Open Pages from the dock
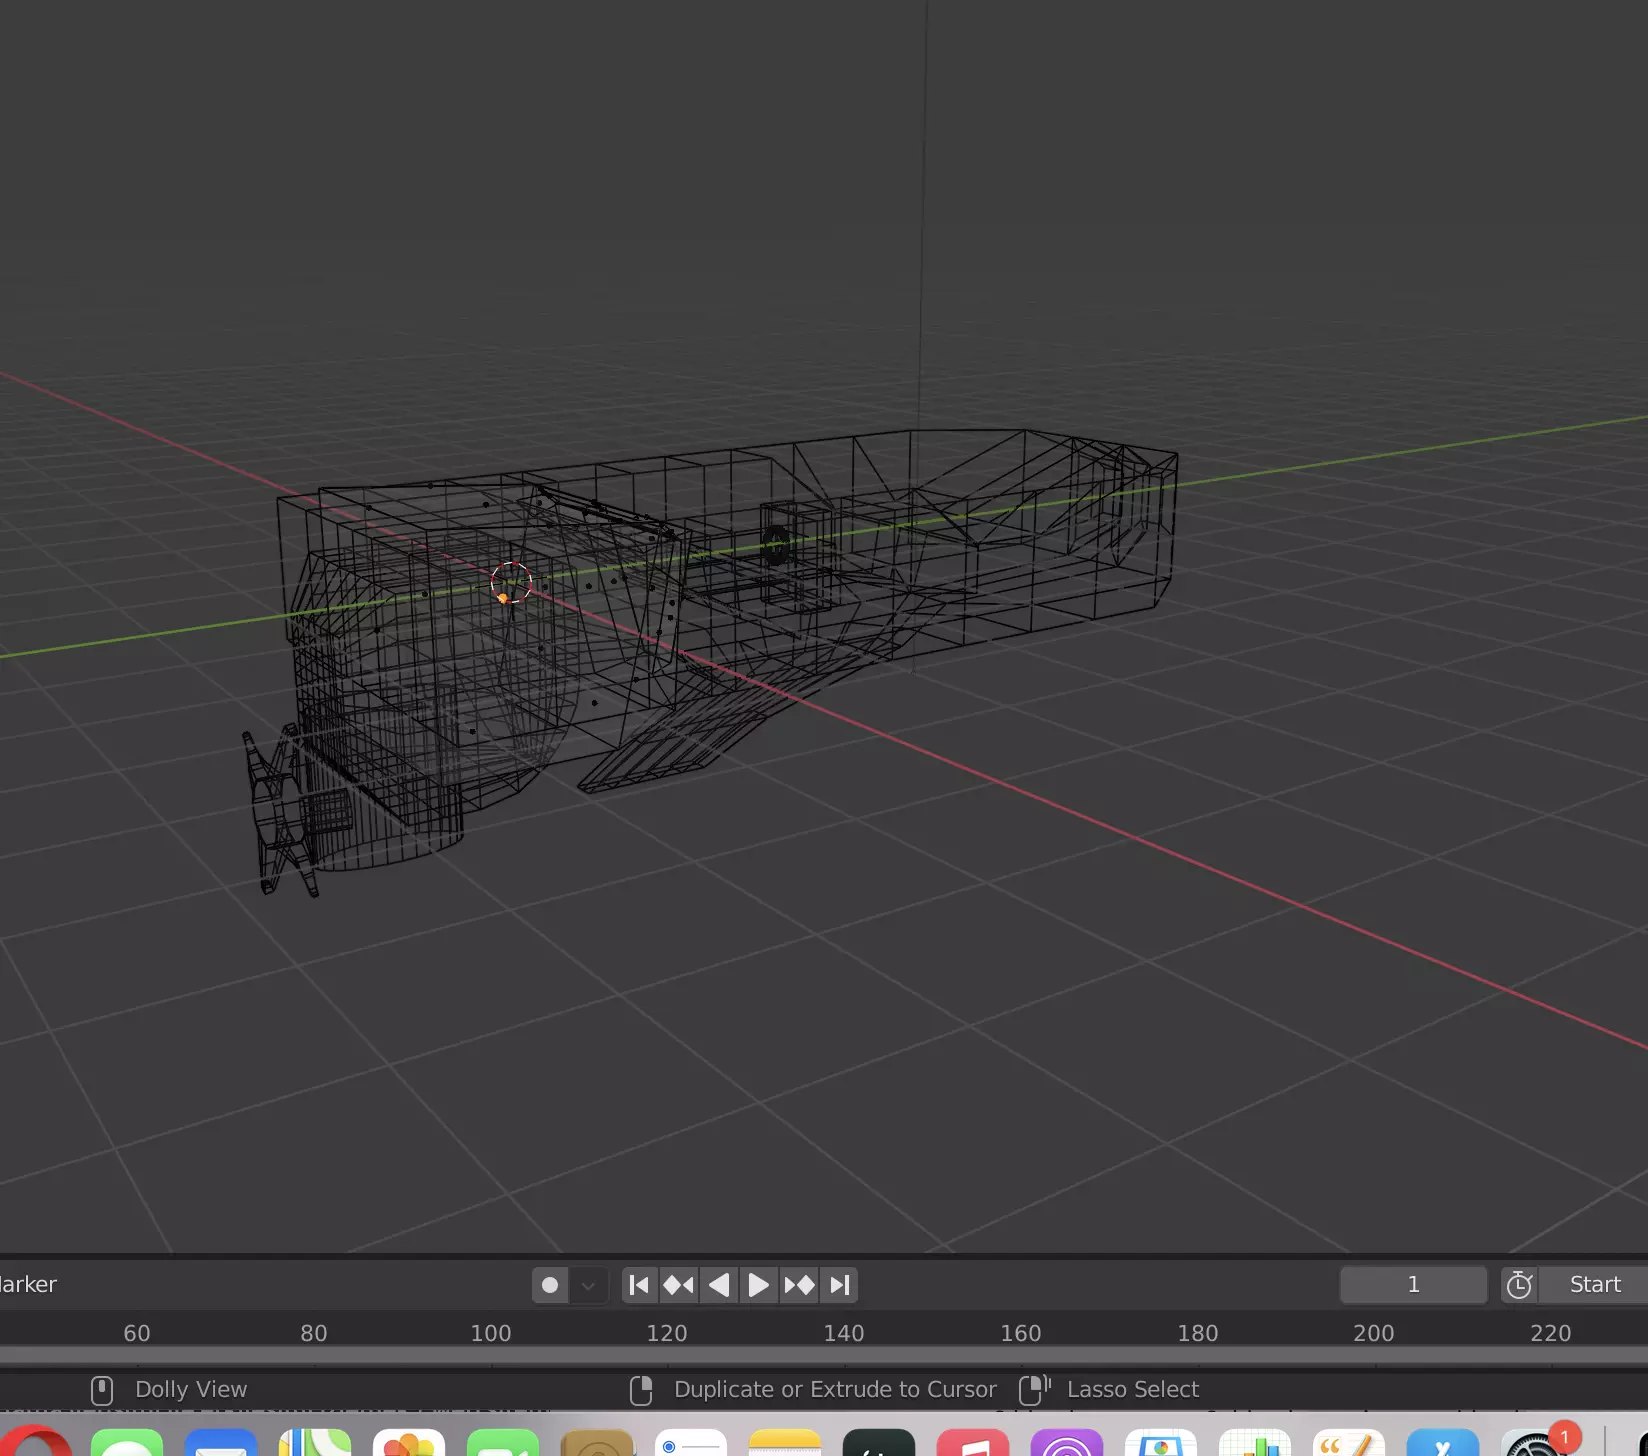The height and width of the screenshot is (1456, 1648). 1349,1442
